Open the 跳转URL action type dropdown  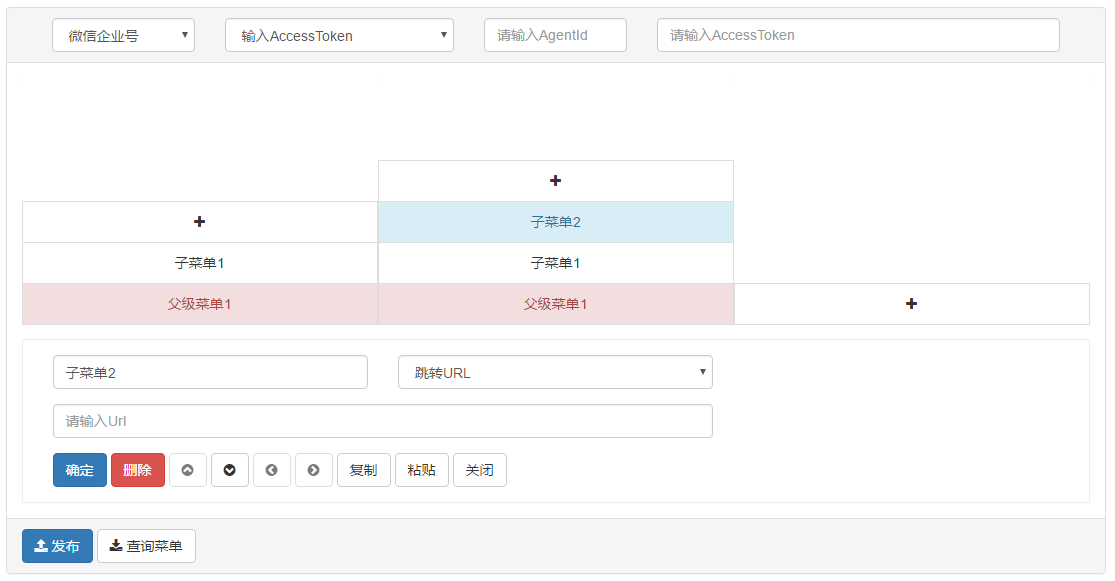(555, 373)
